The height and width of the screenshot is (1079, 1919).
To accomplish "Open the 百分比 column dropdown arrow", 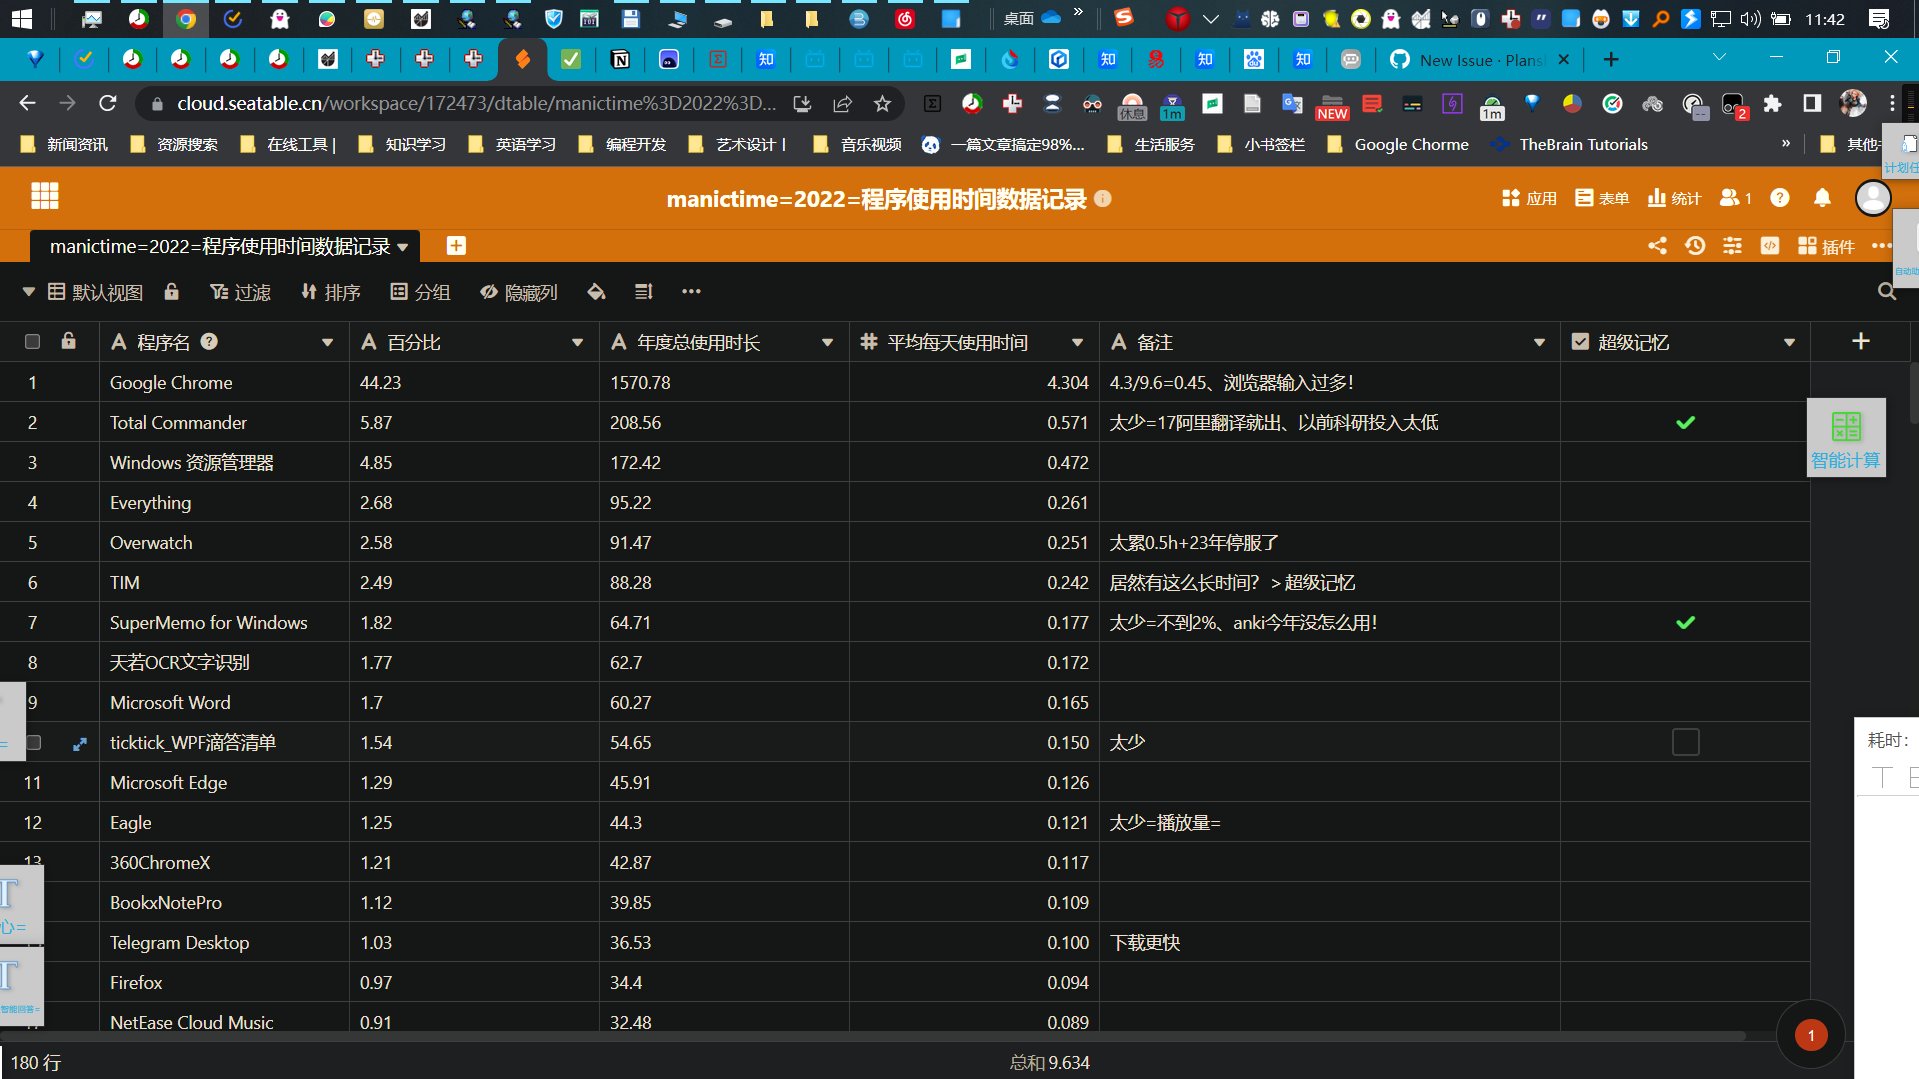I will click(577, 343).
